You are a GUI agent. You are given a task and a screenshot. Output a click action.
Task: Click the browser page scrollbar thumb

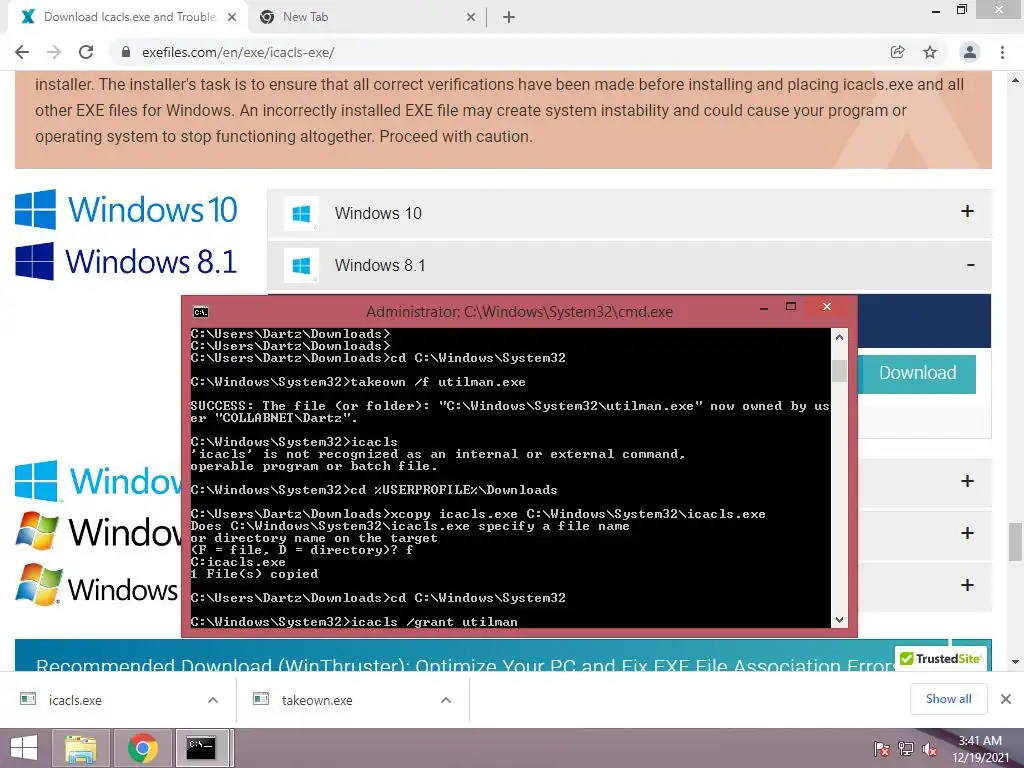coord(1015,542)
